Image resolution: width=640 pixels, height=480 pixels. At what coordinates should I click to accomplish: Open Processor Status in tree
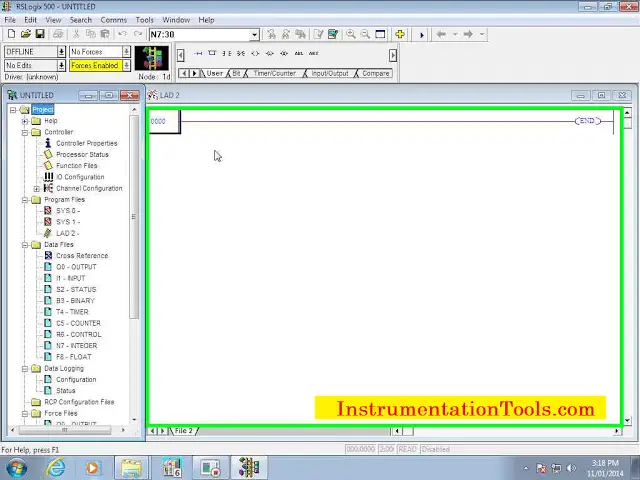click(82, 155)
